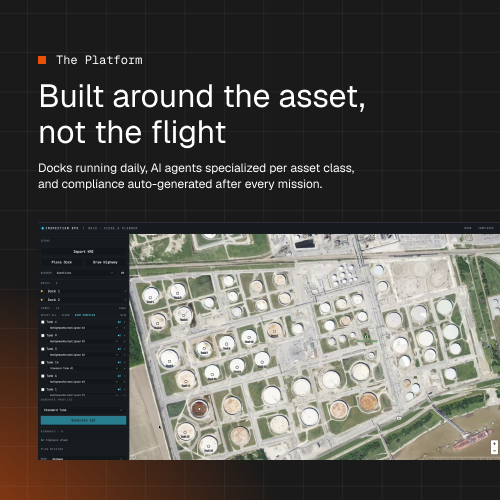
Task: Click the cyan icon on the Tank 5 row
Action: 119,349
